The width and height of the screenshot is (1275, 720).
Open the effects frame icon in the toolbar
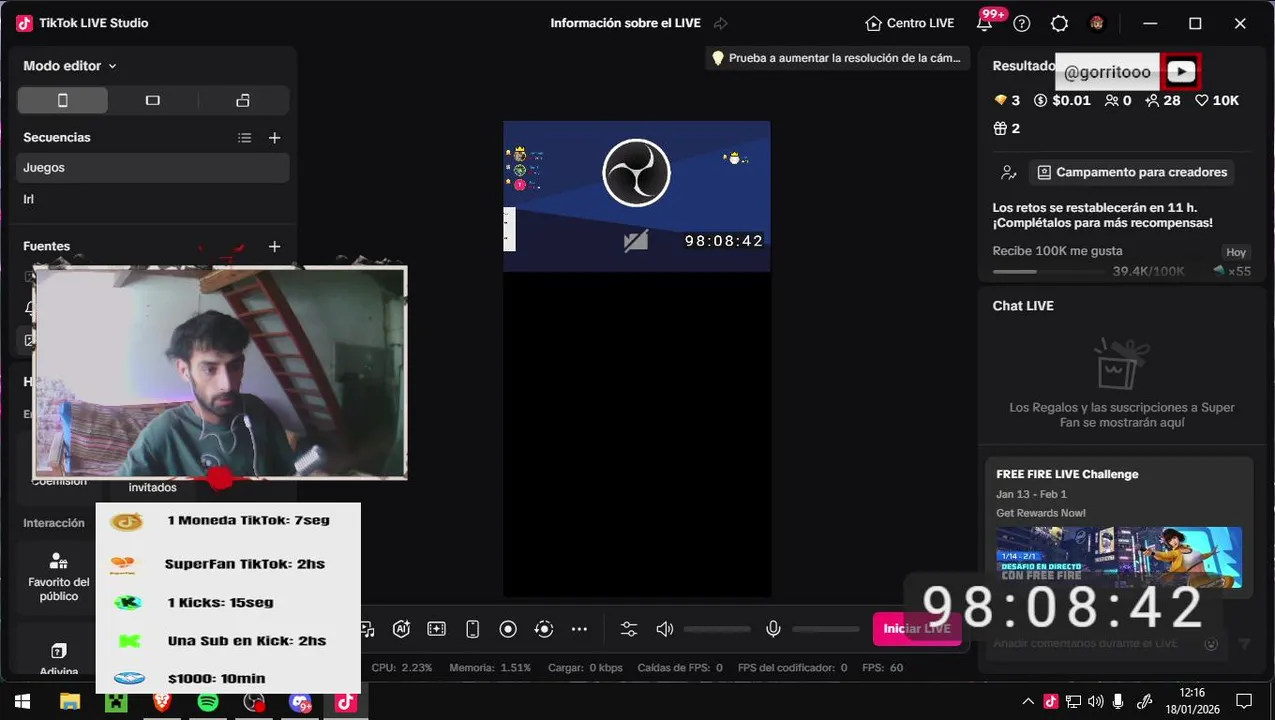[x=437, y=629]
